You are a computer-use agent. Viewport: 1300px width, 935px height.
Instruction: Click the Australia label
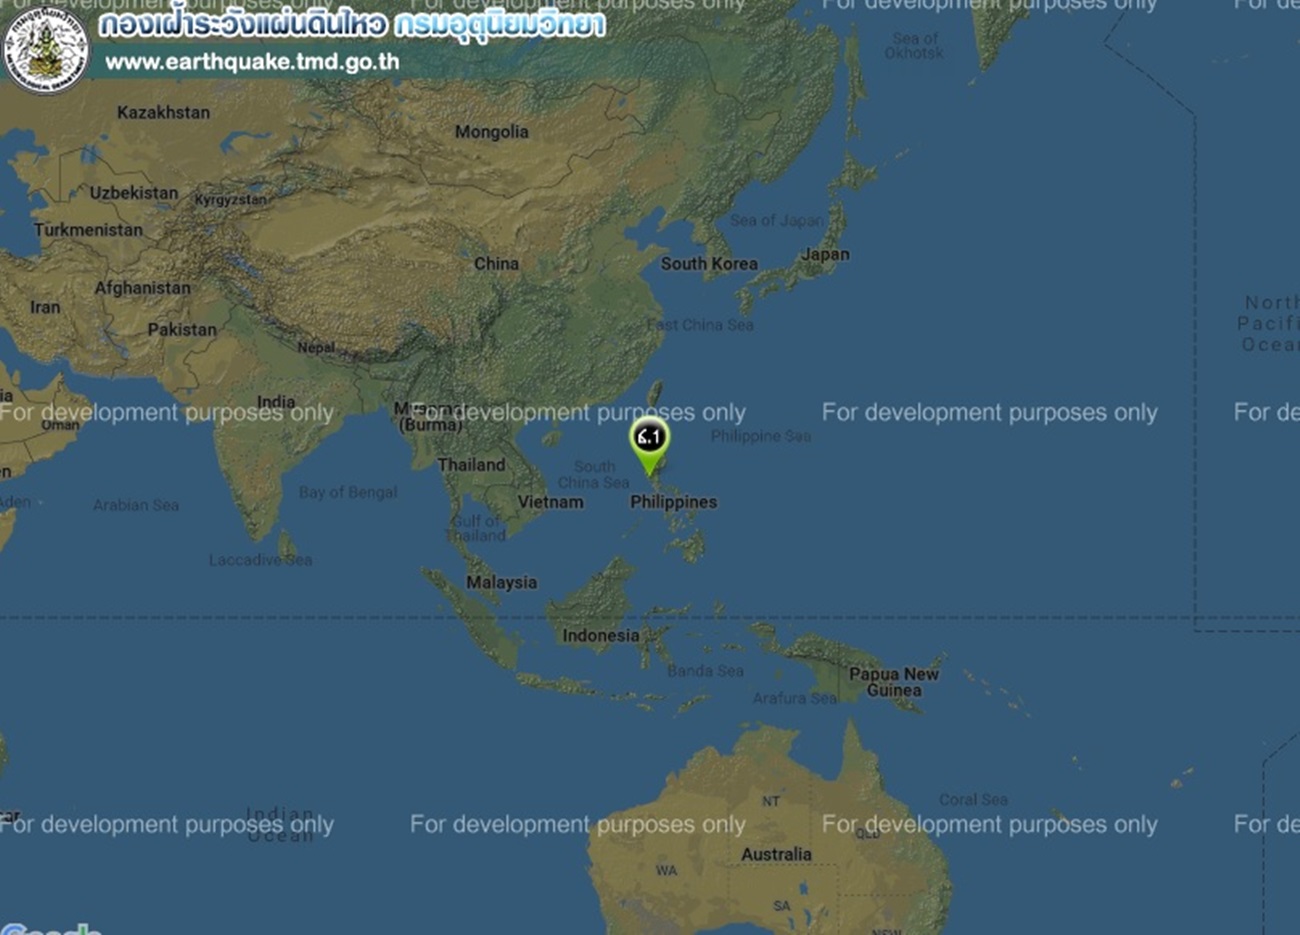(x=776, y=854)
